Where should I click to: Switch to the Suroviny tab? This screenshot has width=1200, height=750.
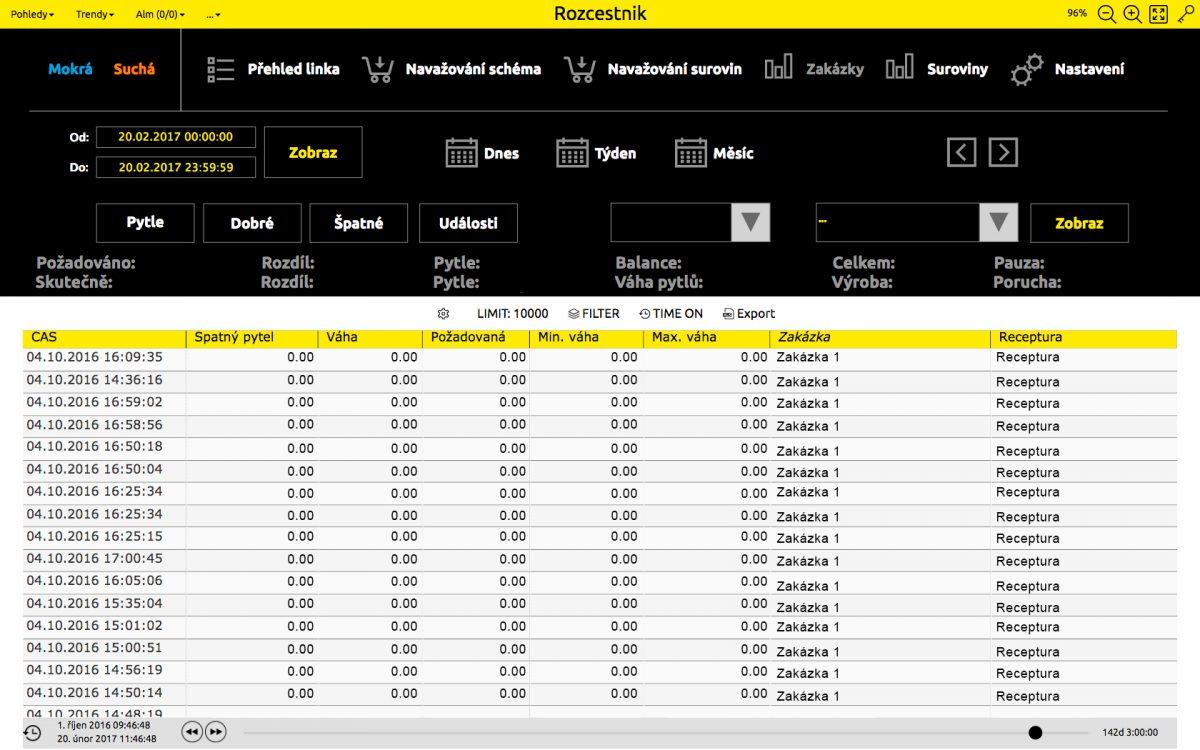tap(936, 69)
